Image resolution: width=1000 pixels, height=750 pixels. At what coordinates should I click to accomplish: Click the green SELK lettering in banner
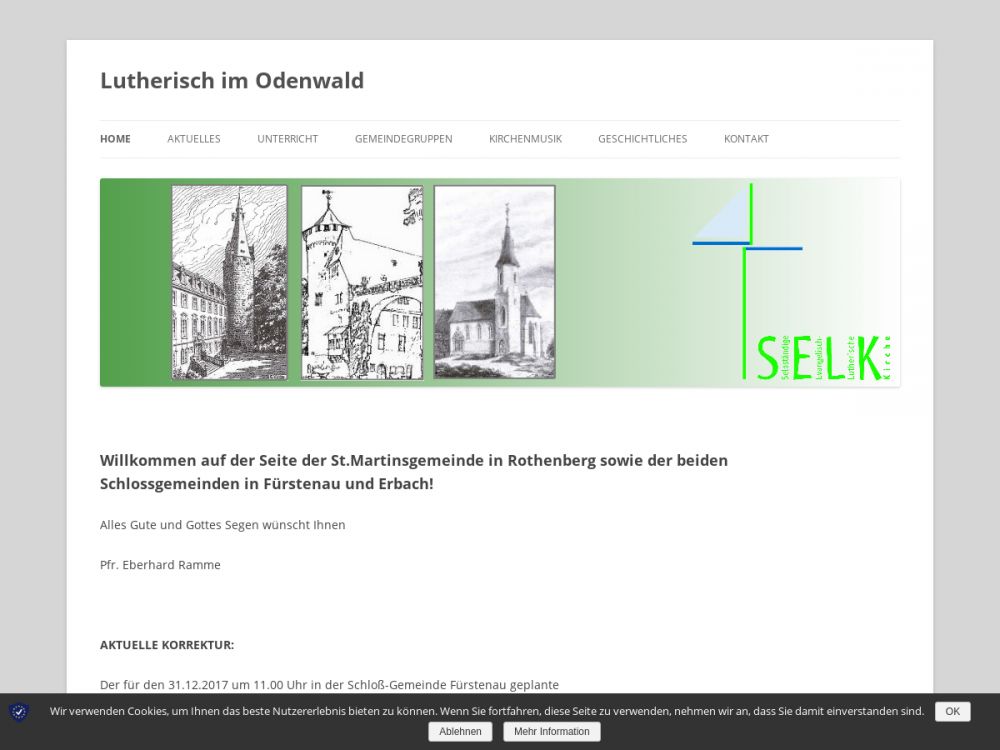818,359
